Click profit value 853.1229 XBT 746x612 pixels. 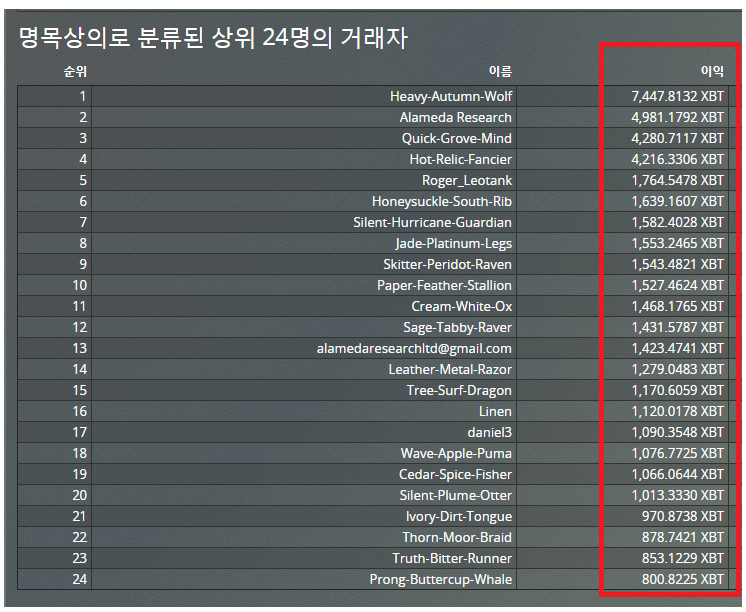[x=682, y=558]
